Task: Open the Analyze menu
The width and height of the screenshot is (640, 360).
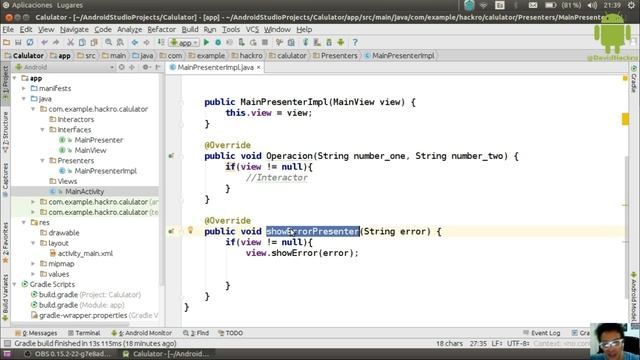Action: click(x=129, y=29)
